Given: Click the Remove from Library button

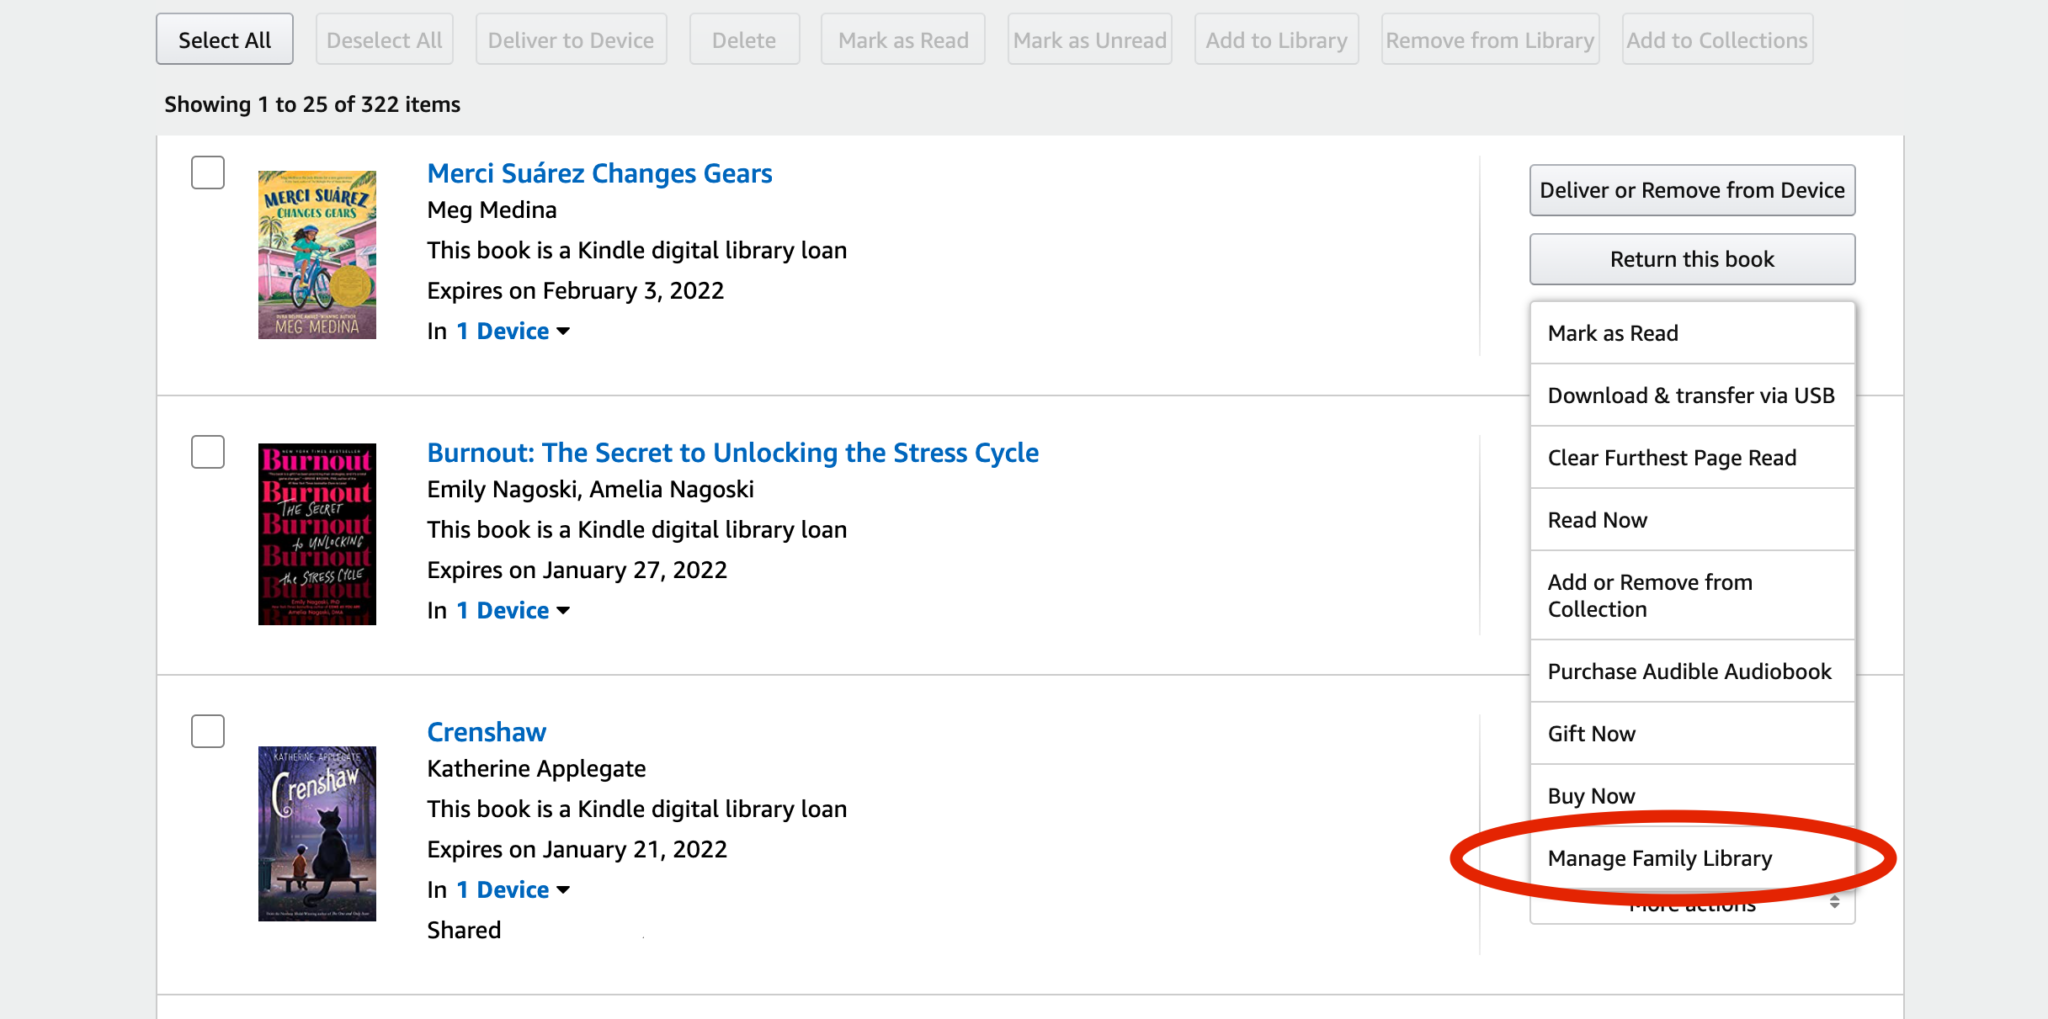Looking at the screenshot, I should coord(1490,40).
